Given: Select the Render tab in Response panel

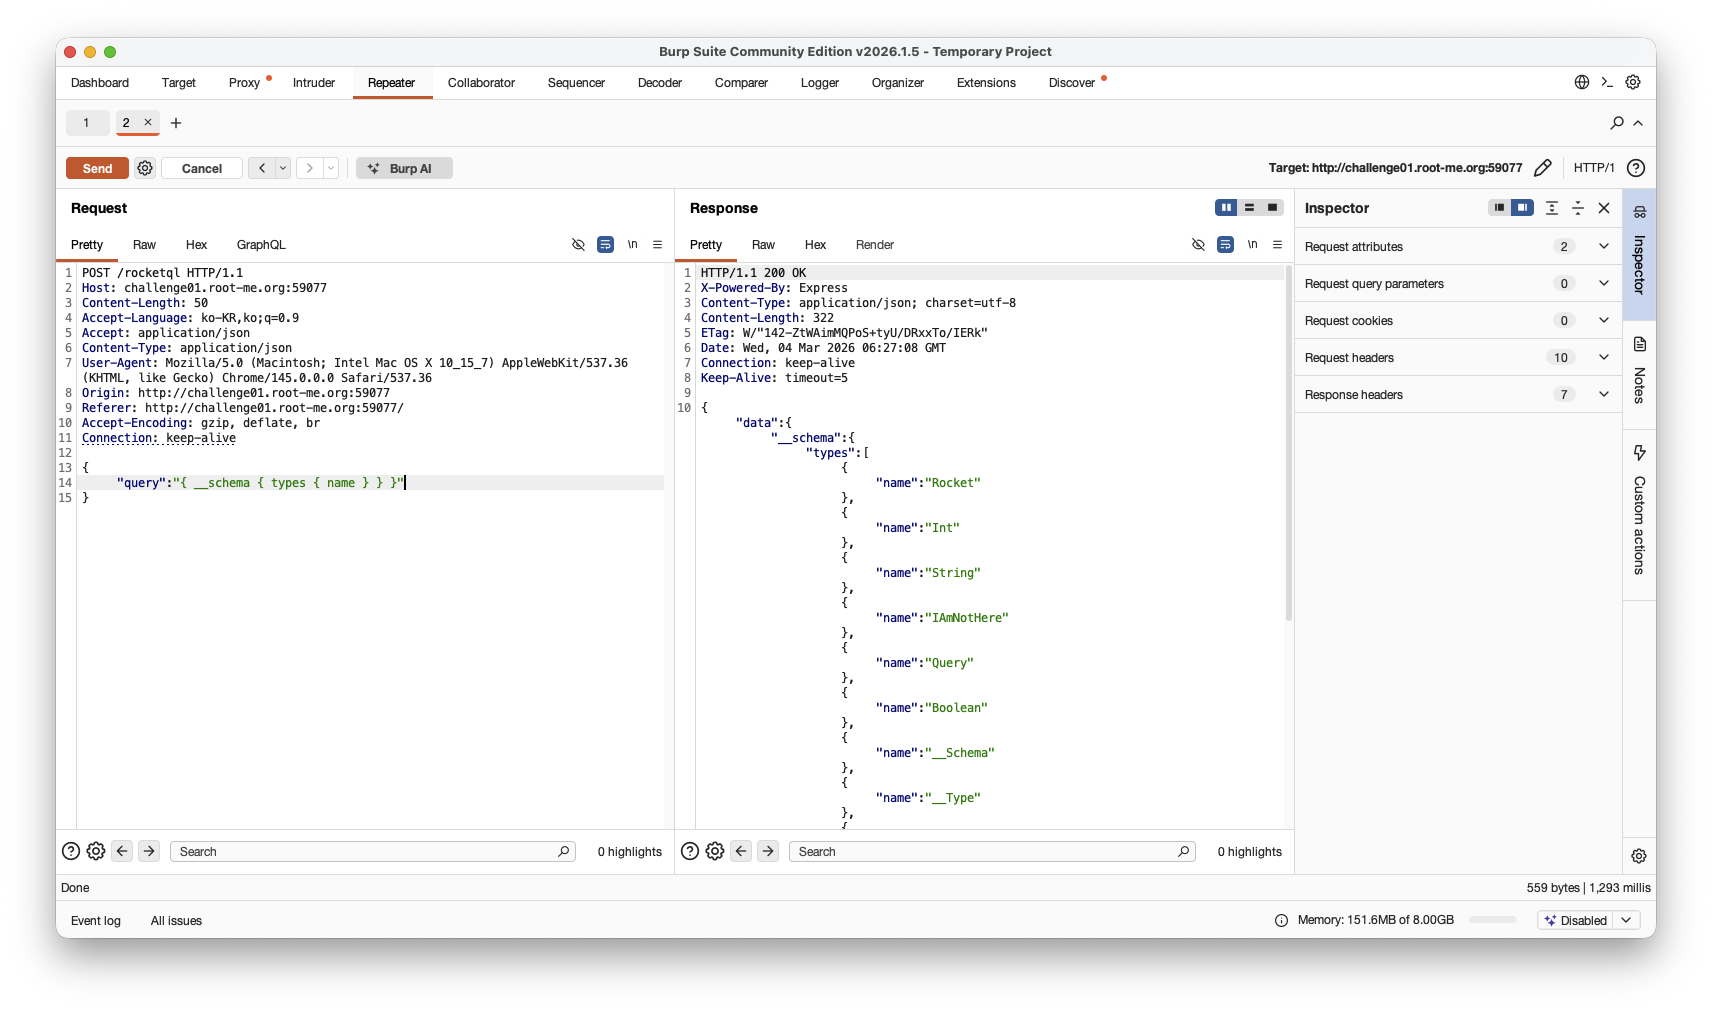Looking at the screenshot, I should (x=875, y=245).
